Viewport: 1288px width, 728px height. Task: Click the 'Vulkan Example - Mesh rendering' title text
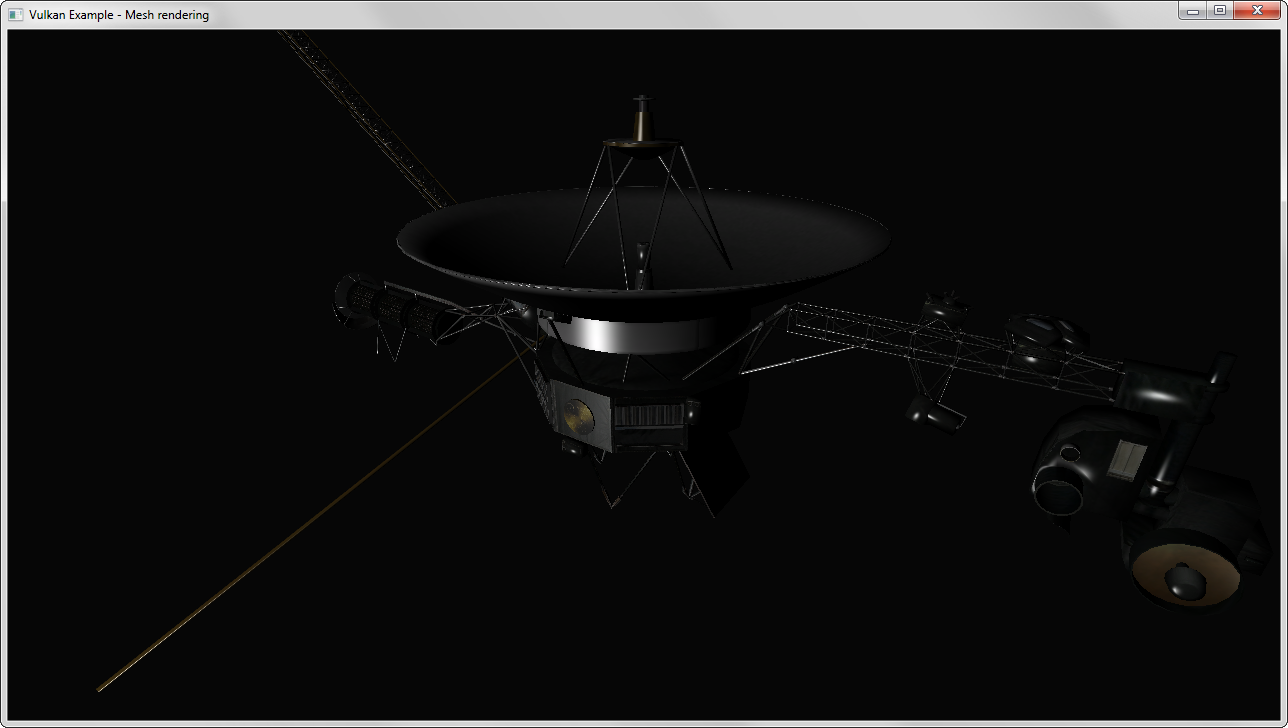point(119,14)
